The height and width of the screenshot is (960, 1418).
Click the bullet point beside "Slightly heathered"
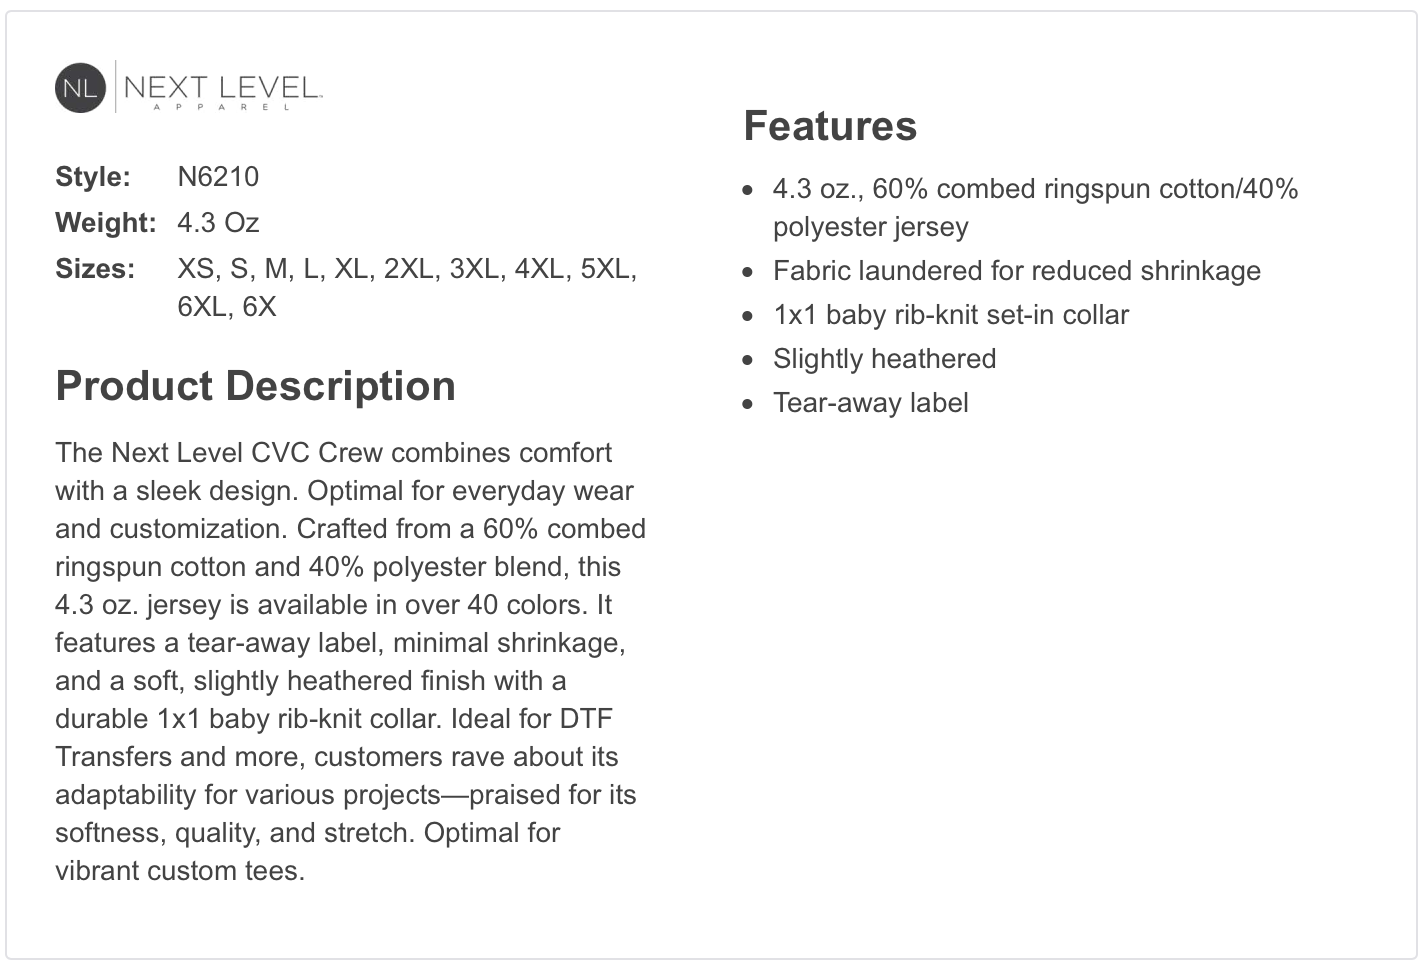click(x=748, y=360)
